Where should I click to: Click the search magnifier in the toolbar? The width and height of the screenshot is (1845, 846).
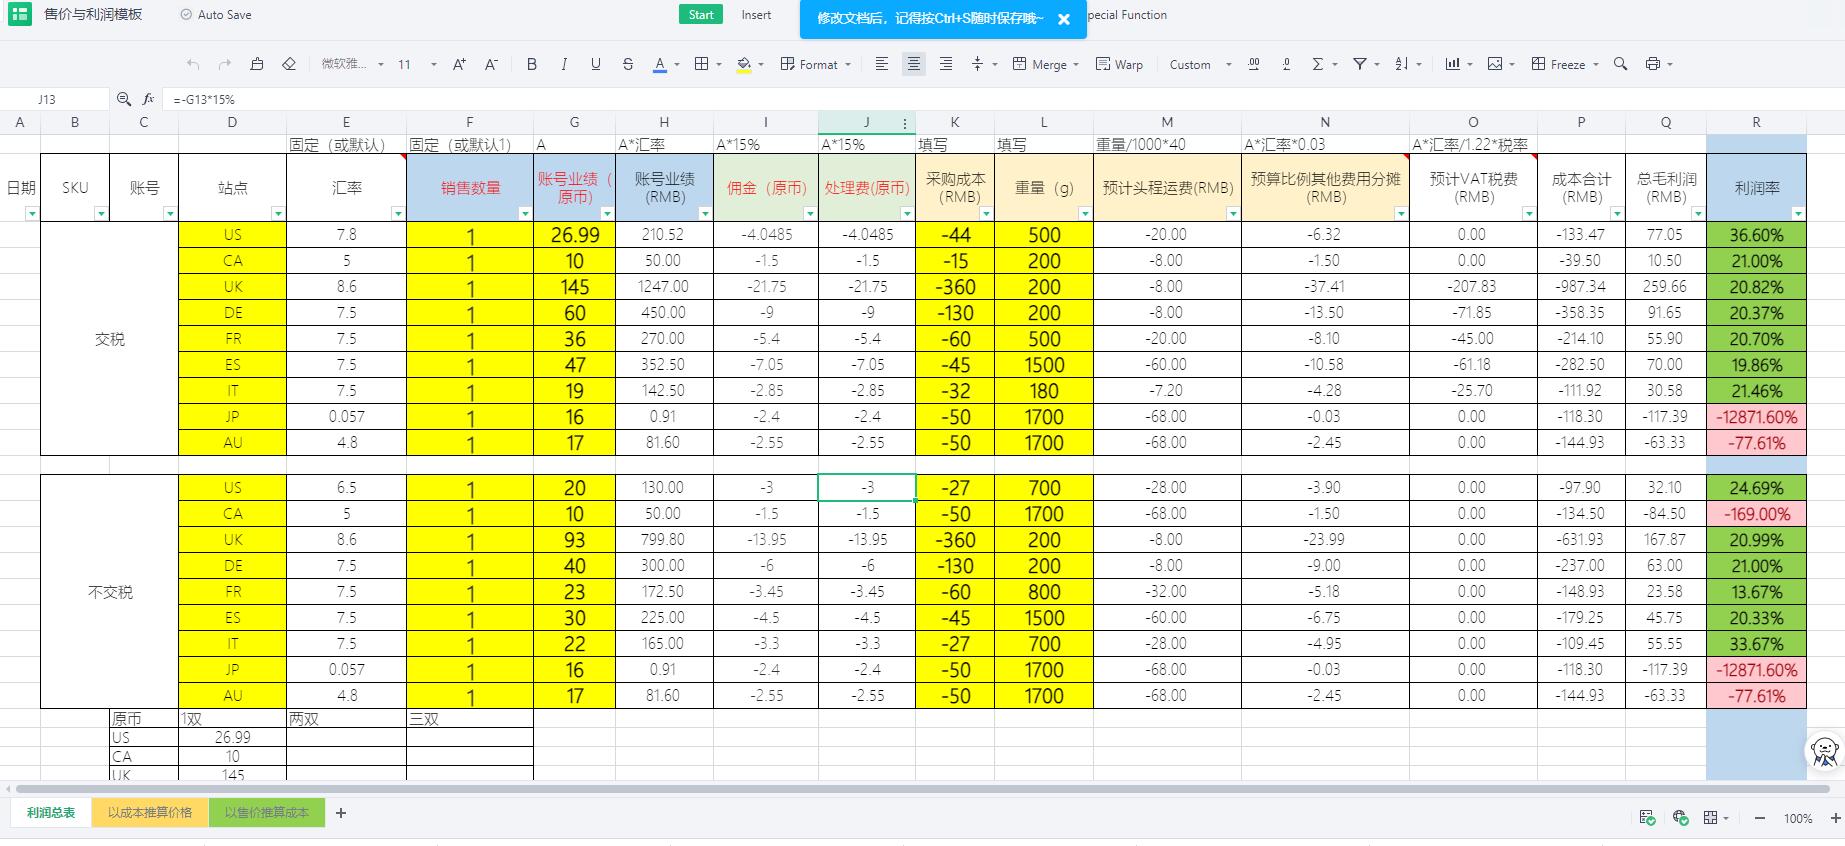(1620, 64)
